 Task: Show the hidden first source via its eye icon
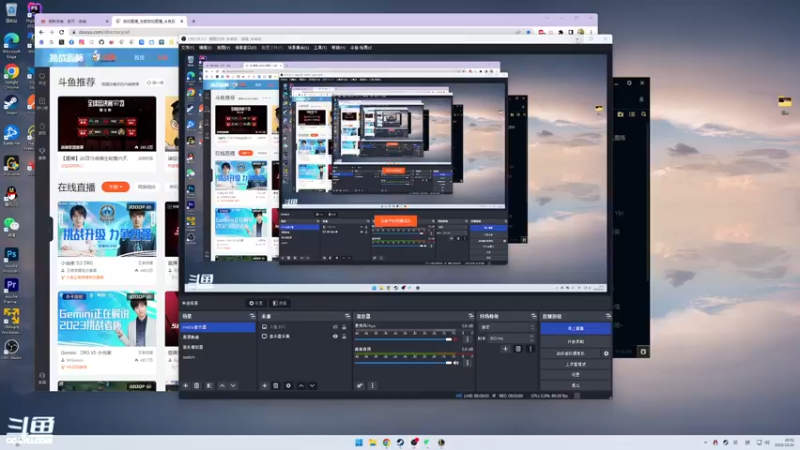point(335,327)
